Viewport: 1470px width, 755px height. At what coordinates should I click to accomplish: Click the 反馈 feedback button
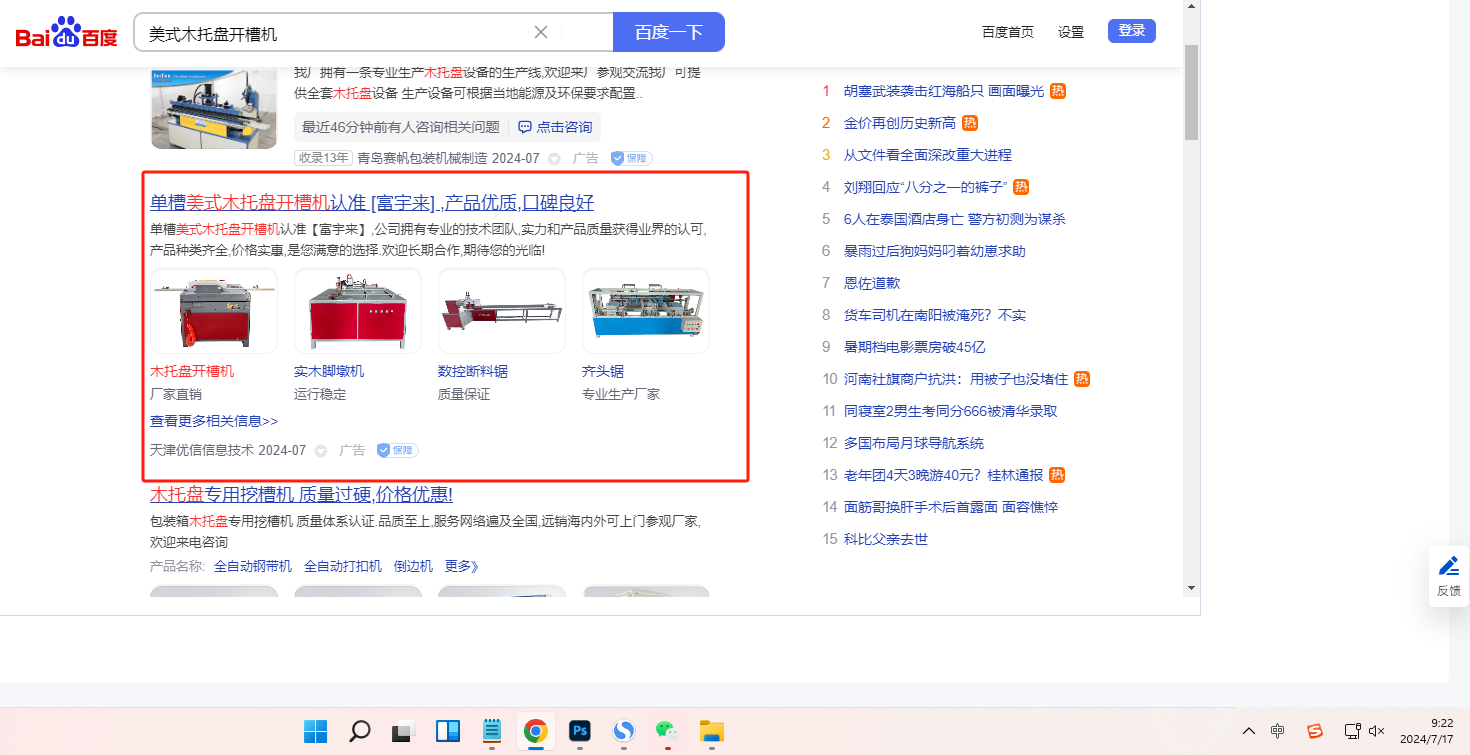pos(1449,576)
